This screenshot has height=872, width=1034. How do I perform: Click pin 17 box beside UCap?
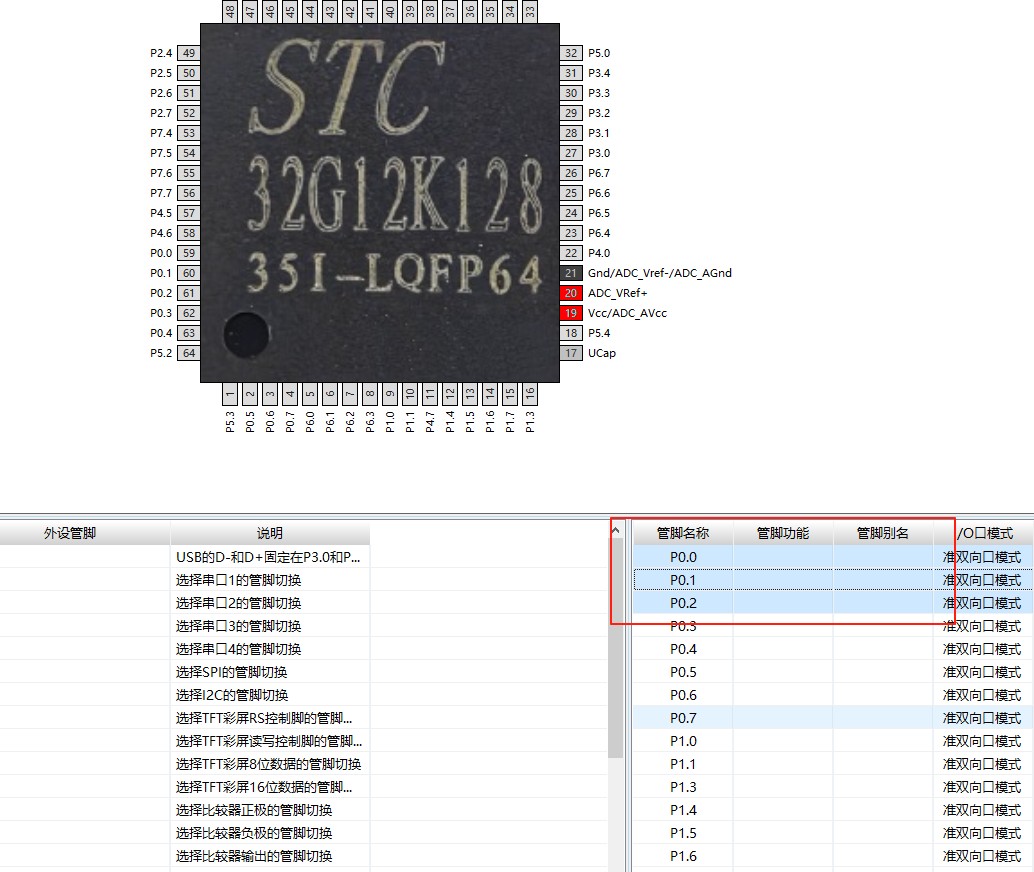point(571,353)
